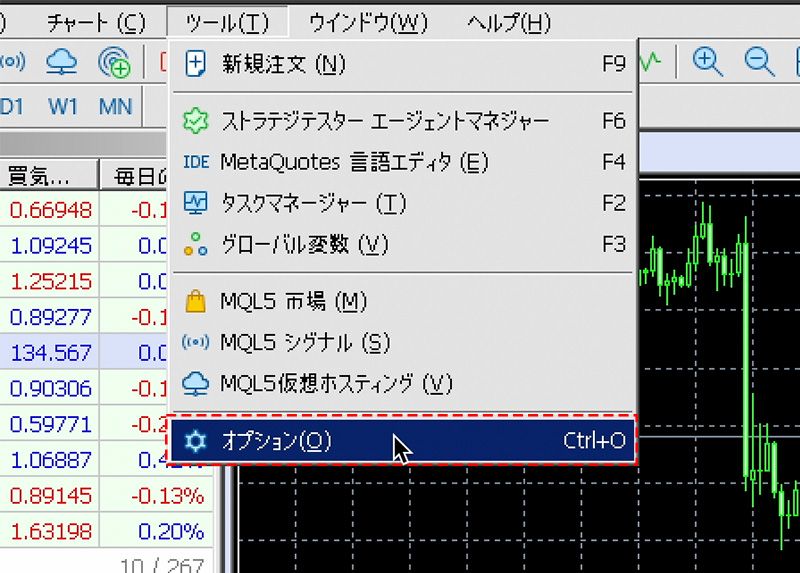Switch chart timeframe to D1
800x573 pixels.
click(x=12, y=106)
